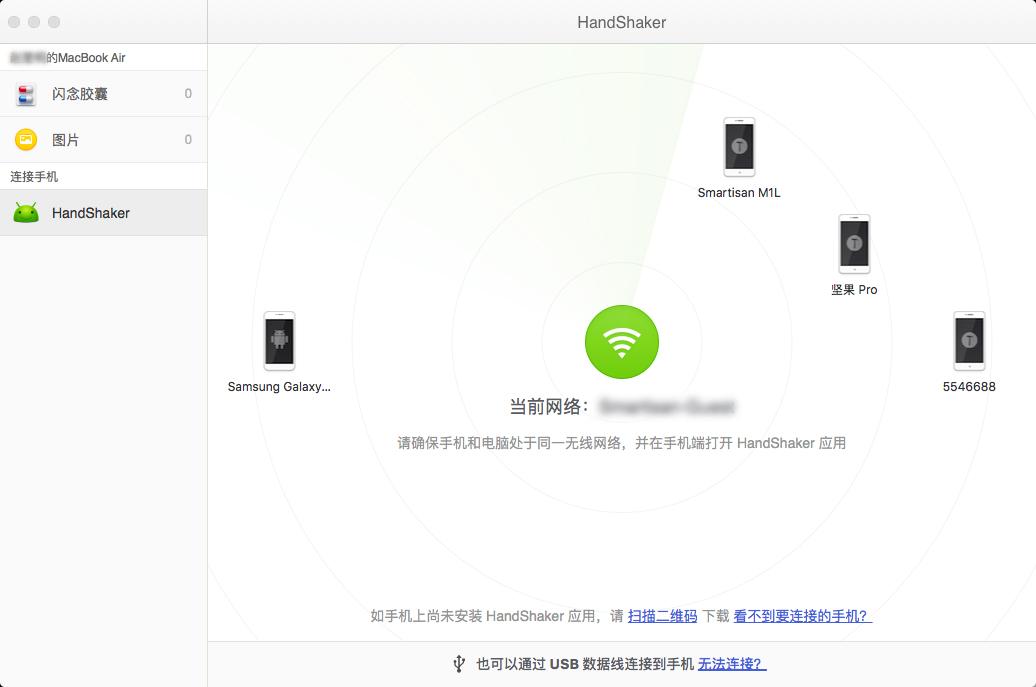1036x687 pixels.
Task: Choose the phone icon labeled 5546688
Action: (969, 341)
